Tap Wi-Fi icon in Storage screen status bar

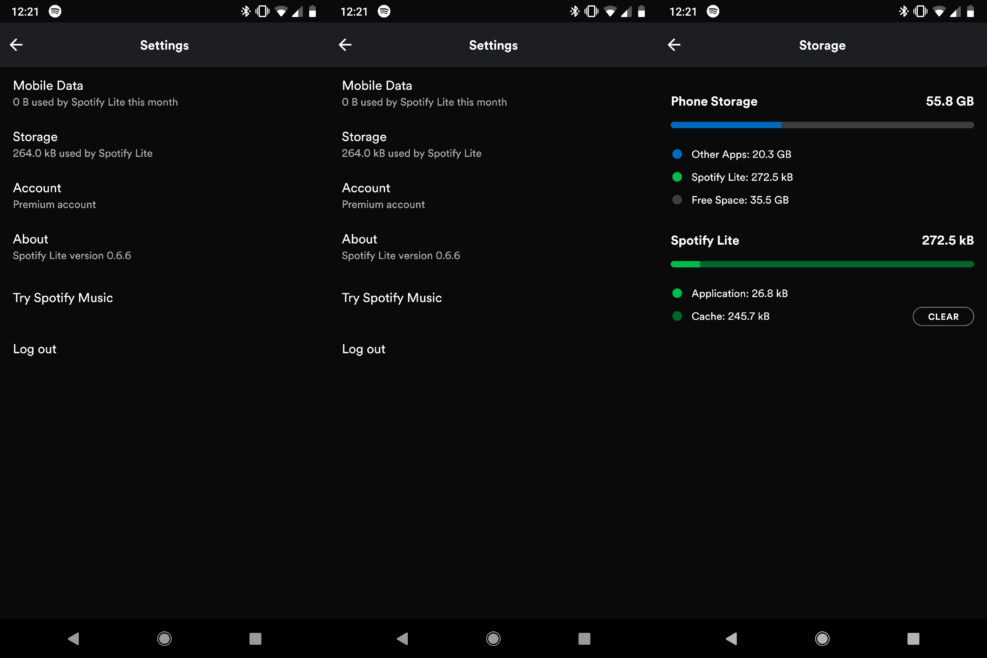(x=939, y=11)
